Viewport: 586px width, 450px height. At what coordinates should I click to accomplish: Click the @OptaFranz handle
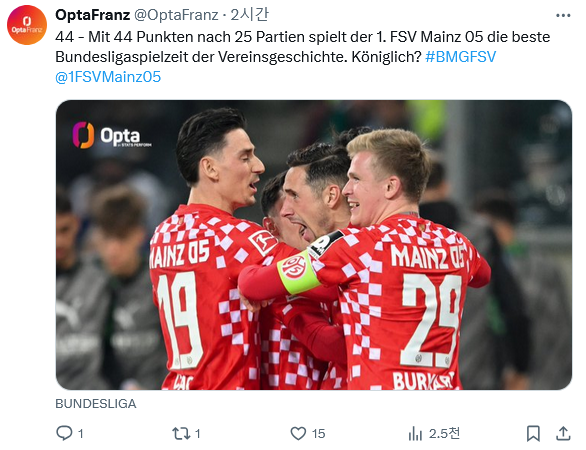point(176,15)
